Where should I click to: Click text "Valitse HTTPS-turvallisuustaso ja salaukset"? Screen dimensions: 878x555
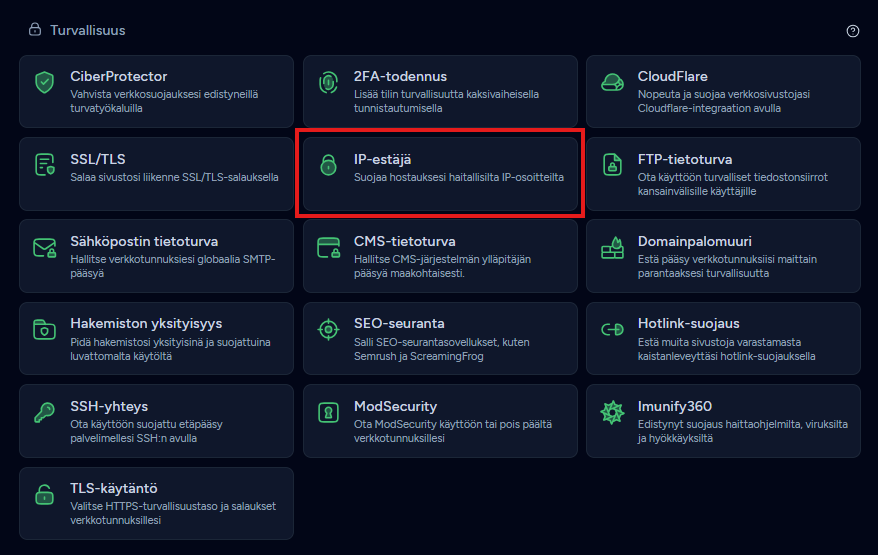tap(173, 506)
